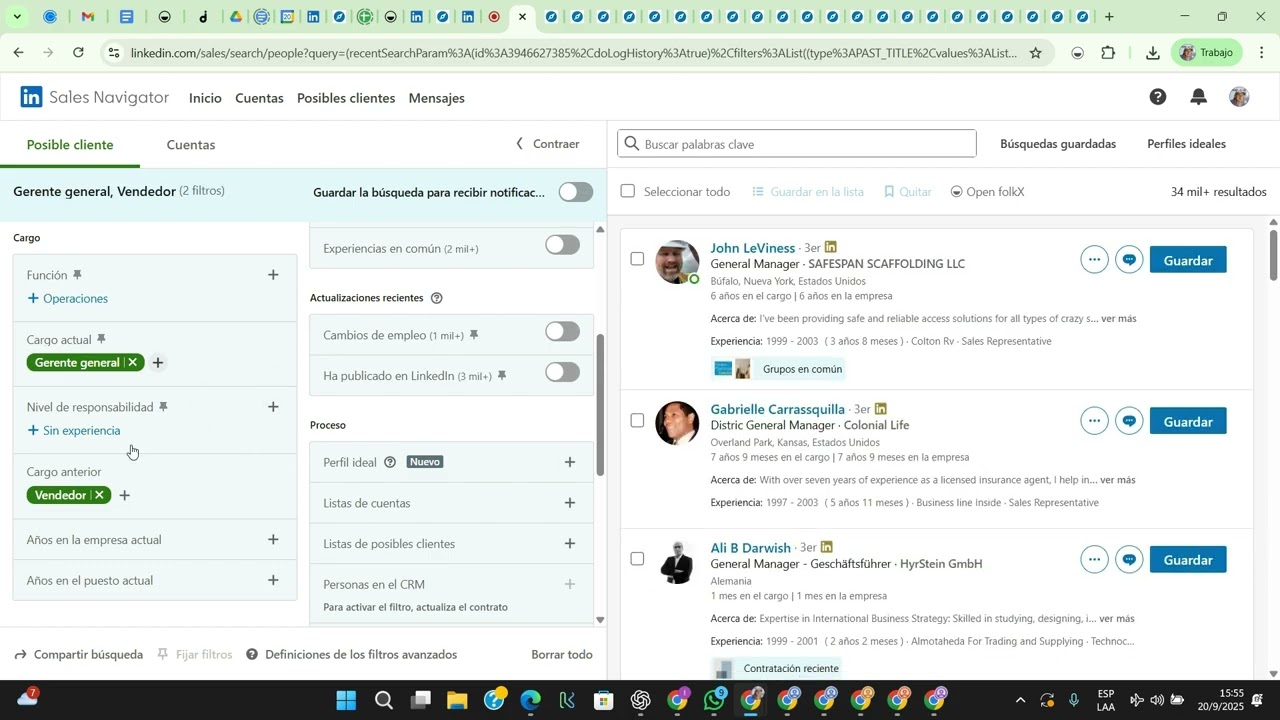Expand the Nivel de responsabilidad filter

coord(273,407)
